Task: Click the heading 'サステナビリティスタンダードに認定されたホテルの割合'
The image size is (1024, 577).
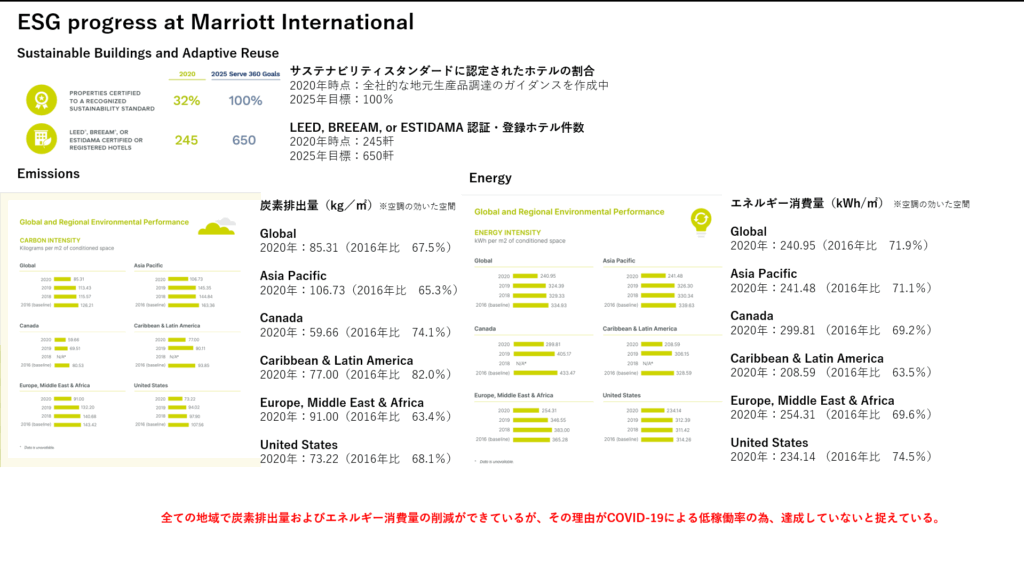Action: click(x=442, y=70)
